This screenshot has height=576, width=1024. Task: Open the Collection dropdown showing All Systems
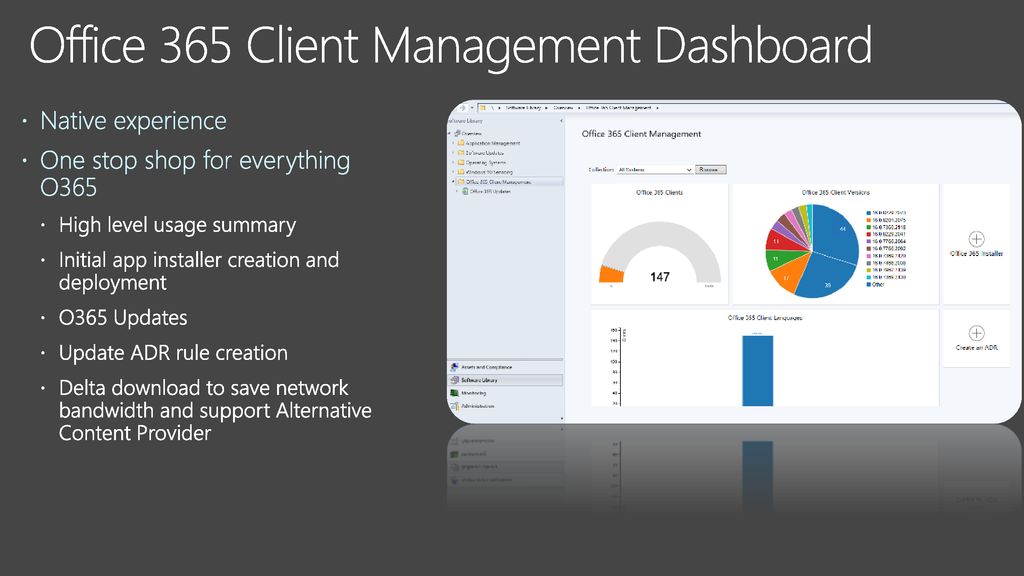coord(655,170)
